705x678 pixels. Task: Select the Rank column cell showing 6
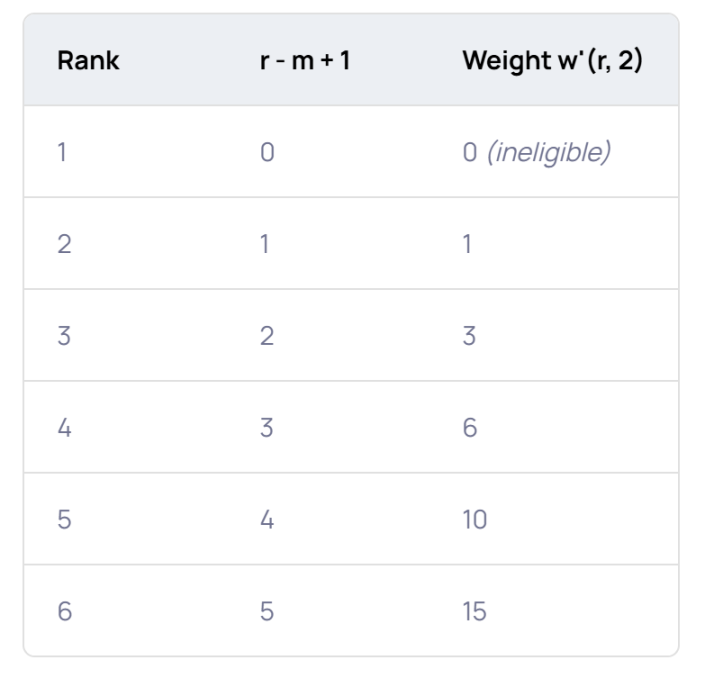[64, 612]
